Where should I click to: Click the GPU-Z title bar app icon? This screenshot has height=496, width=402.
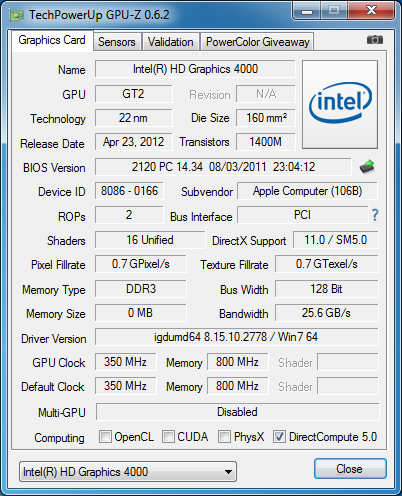pyautogui.click(x=17, y=15)
